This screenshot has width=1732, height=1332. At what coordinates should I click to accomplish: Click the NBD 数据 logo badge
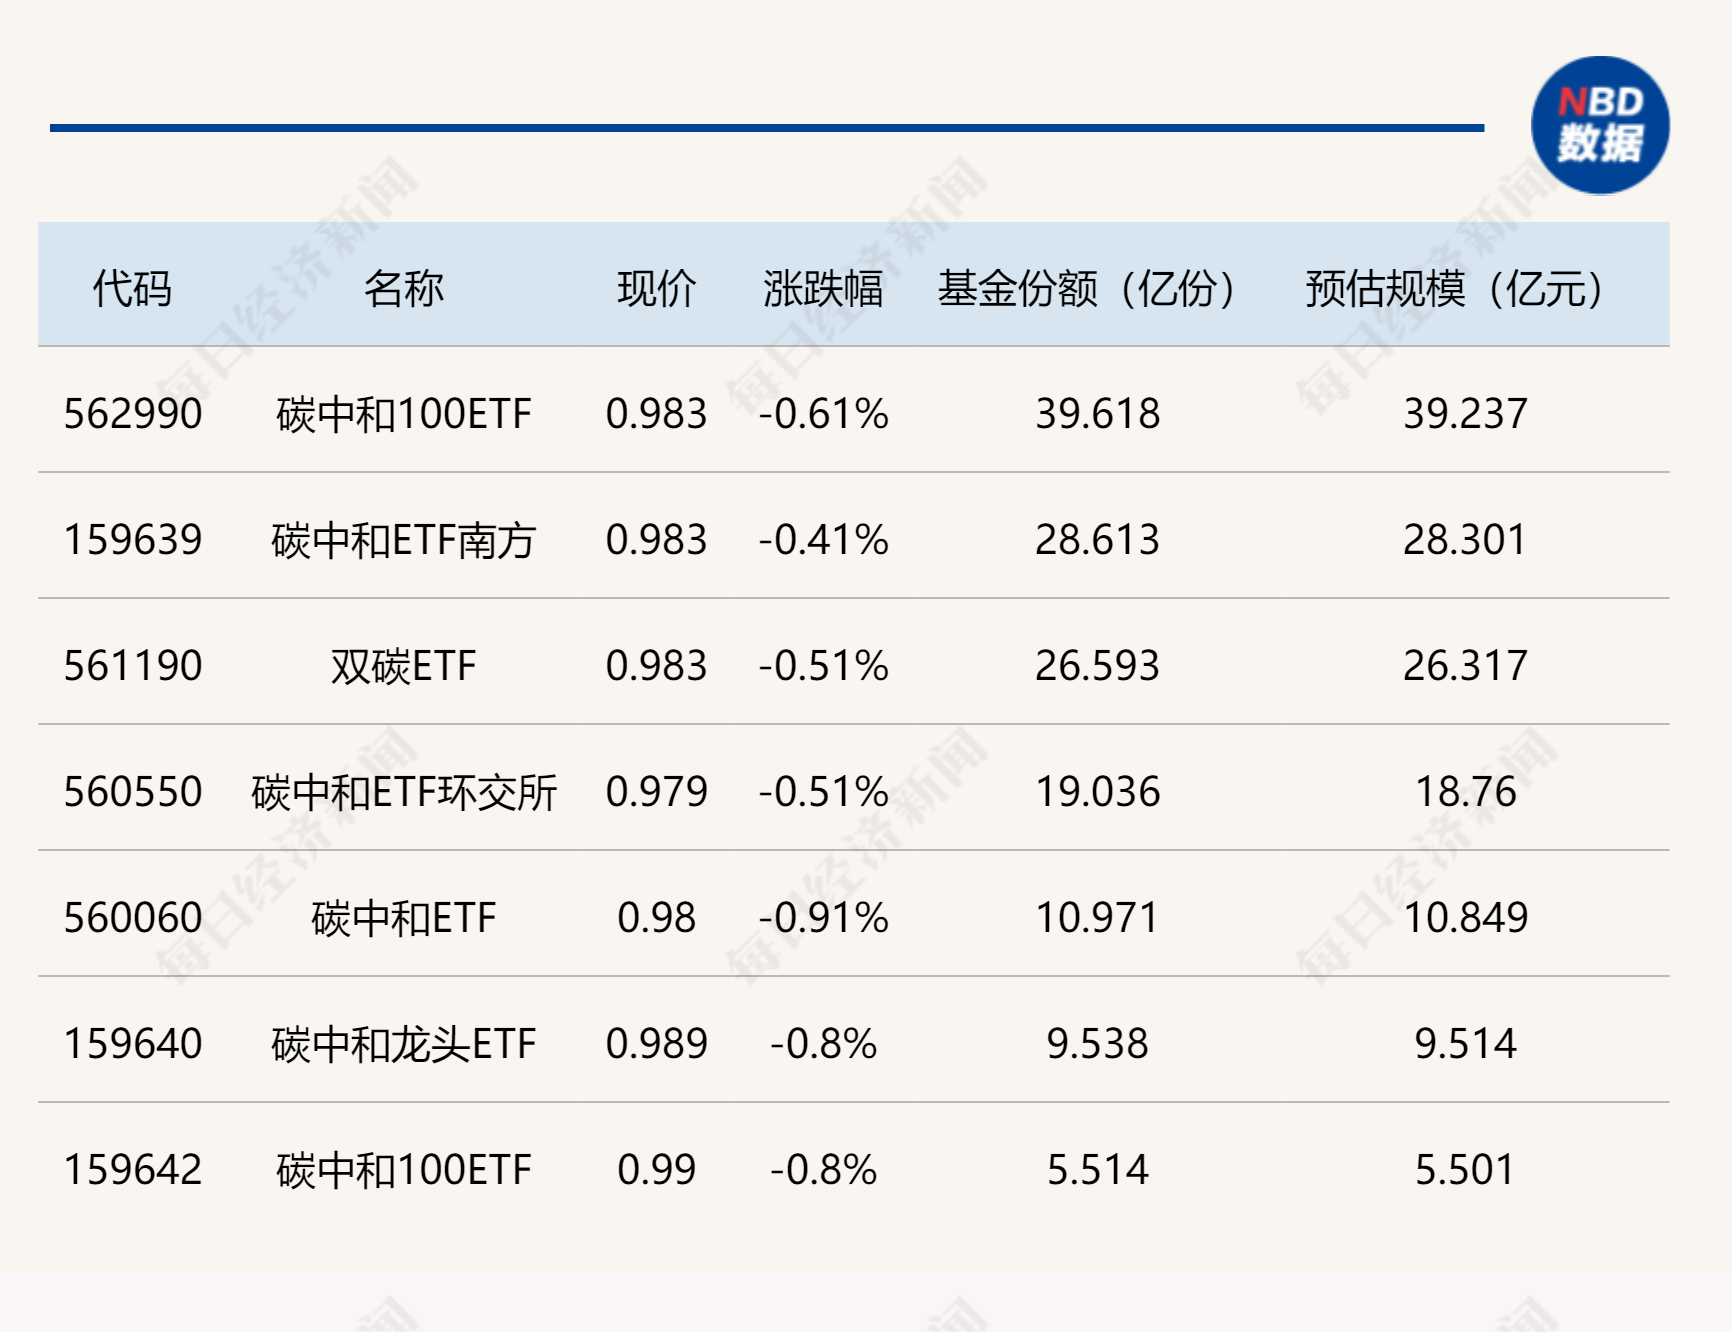(1600, 125)
